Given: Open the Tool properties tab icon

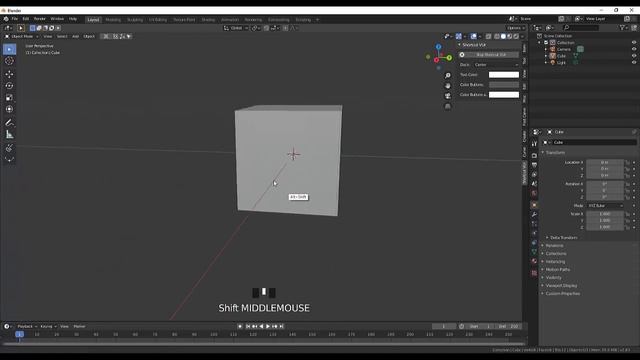Looking at the screenshot, I should (534, 143).
